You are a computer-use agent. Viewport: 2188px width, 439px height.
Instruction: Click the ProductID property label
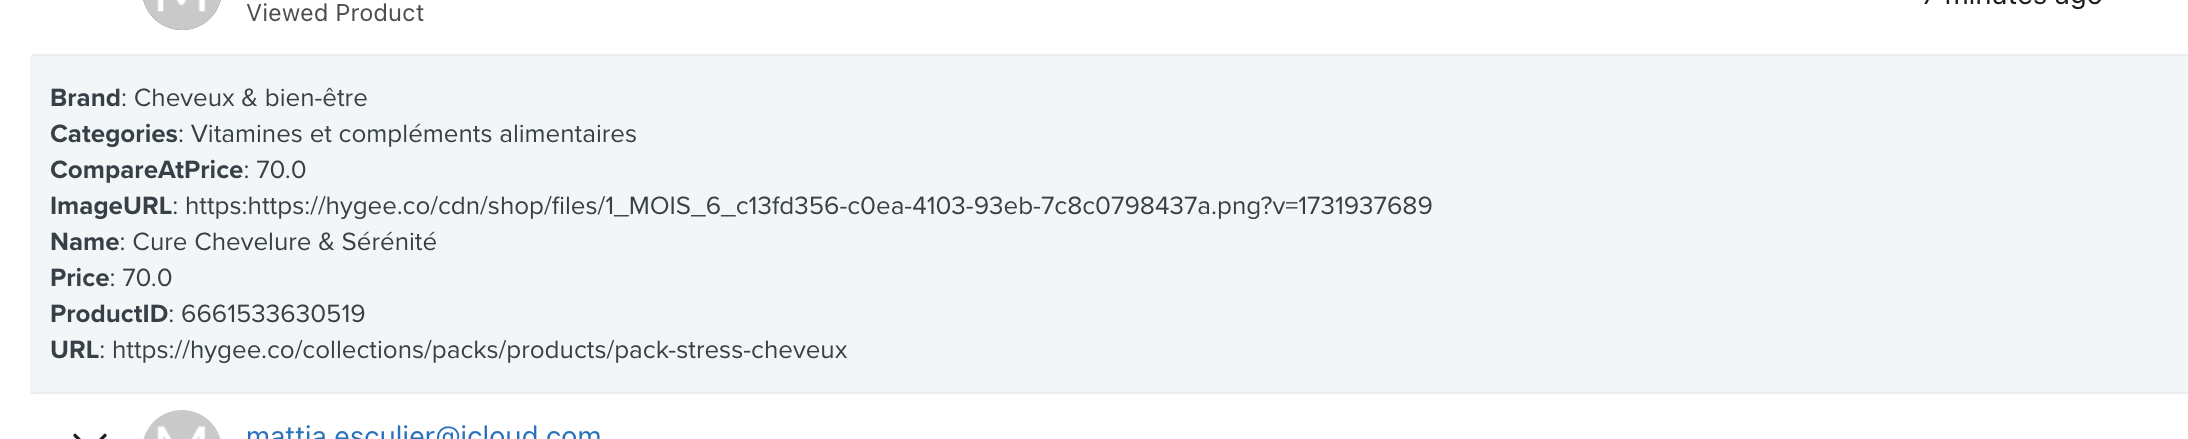[109, 314]
